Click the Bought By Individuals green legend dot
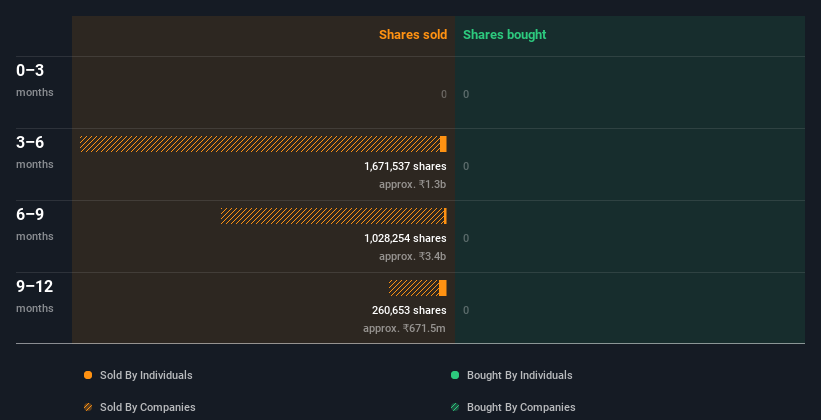The image size is (821, 420). click(x=455, y=375)
